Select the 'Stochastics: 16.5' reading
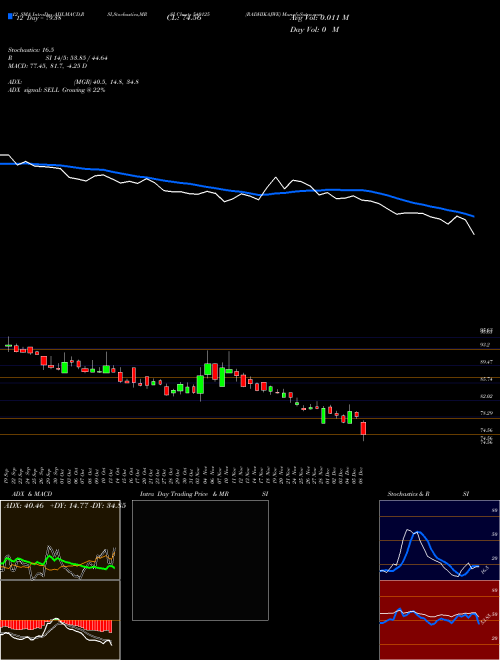 [x=31, y=50]
